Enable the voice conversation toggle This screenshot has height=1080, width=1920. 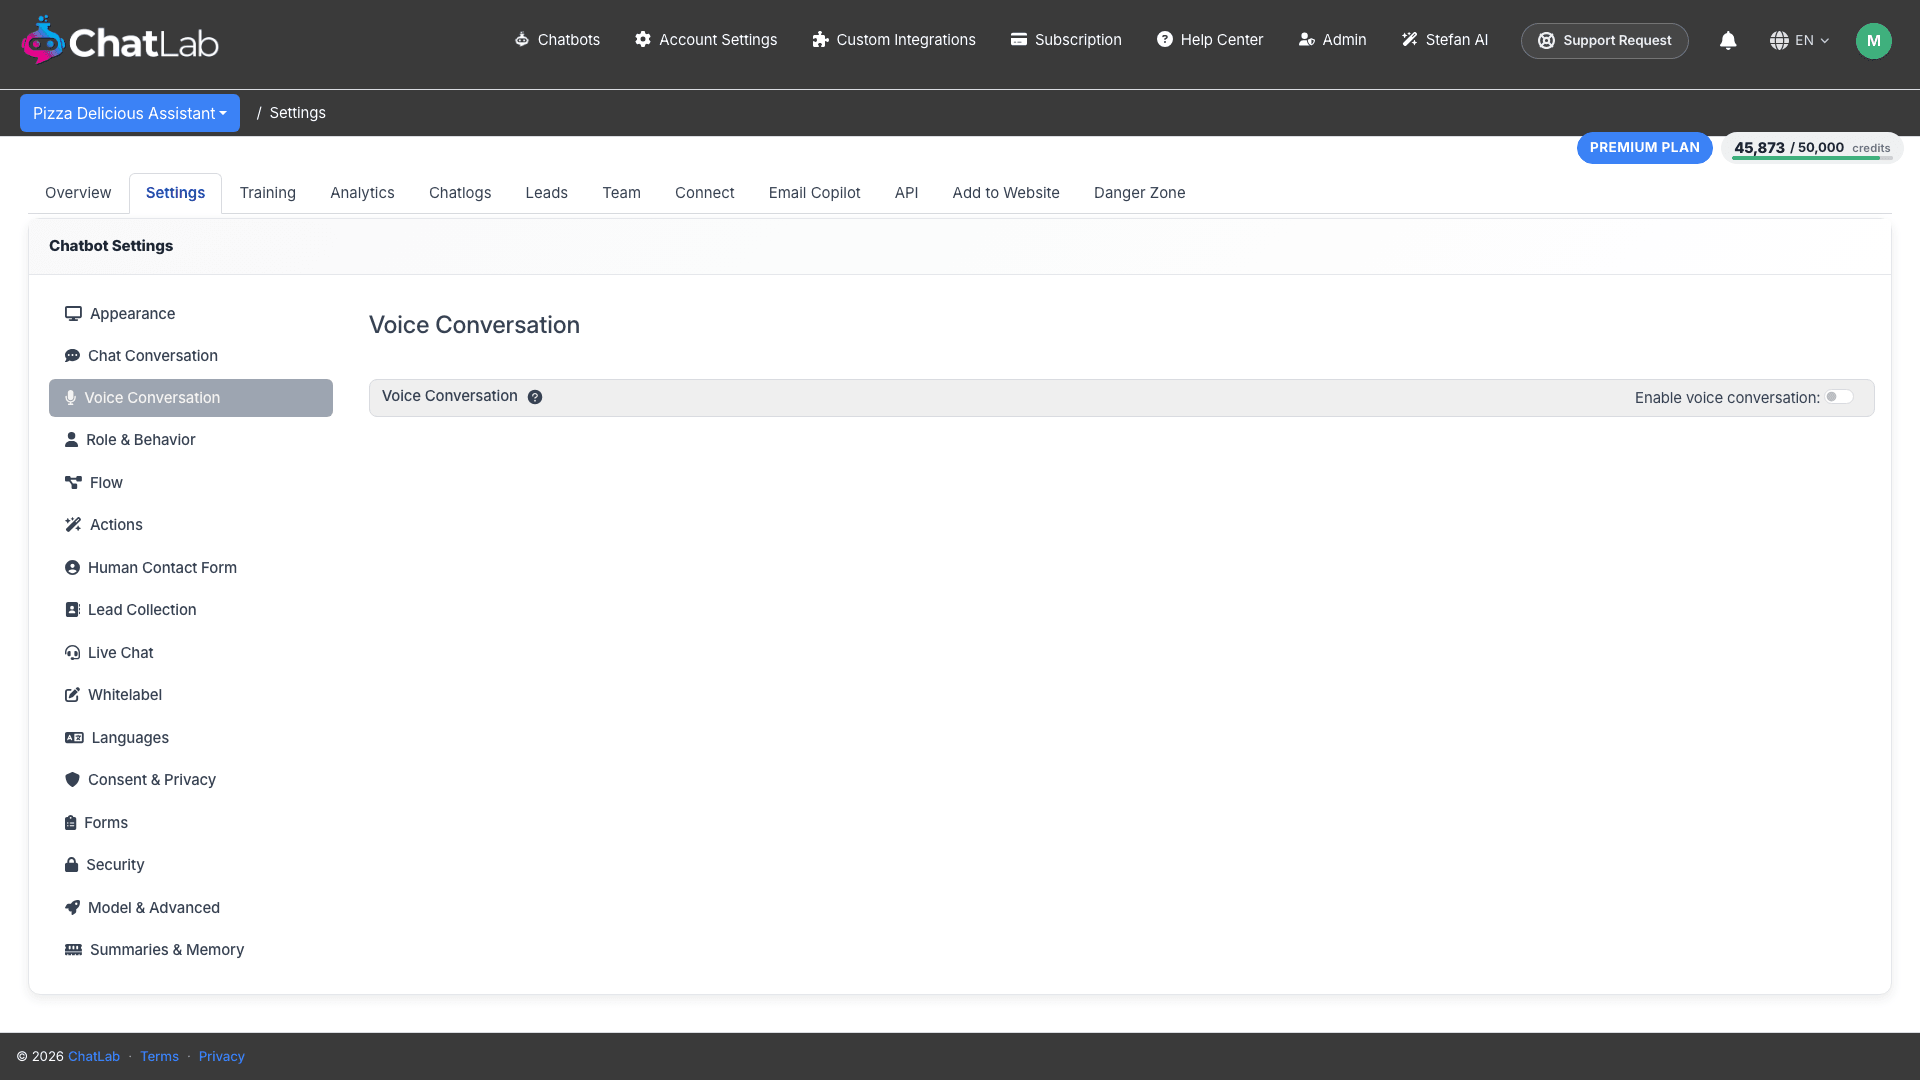[1839, 397]
